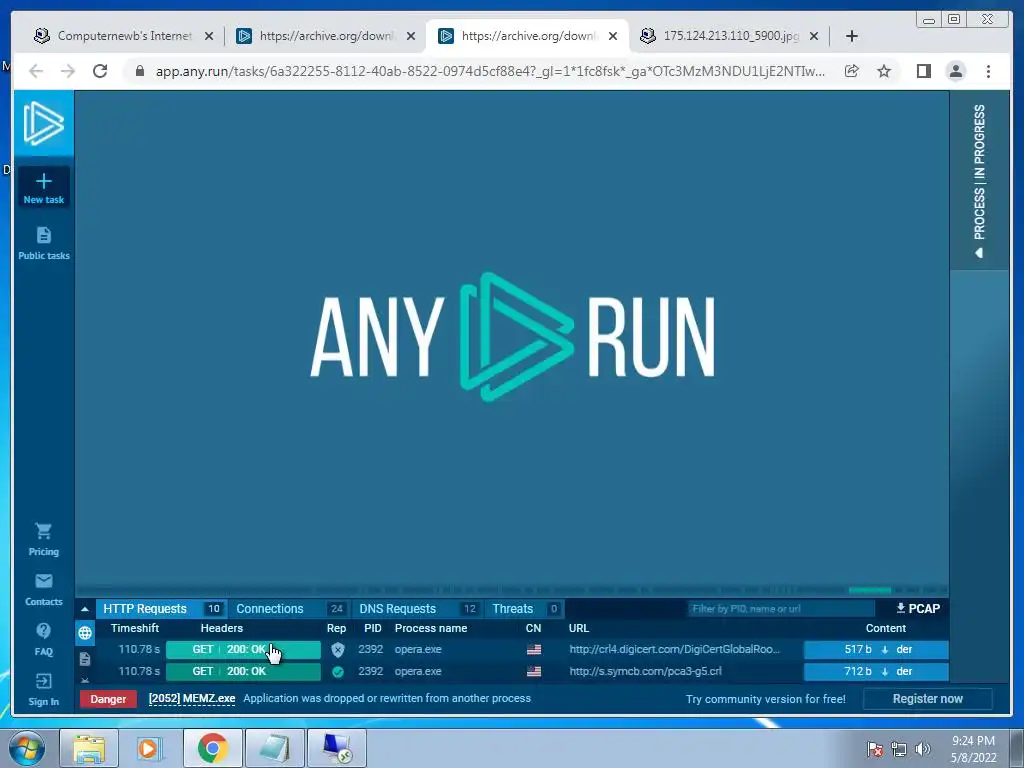1024x768 pixels.
Task: Reload the page in Chrome
Action: click(x=100, y=71)
